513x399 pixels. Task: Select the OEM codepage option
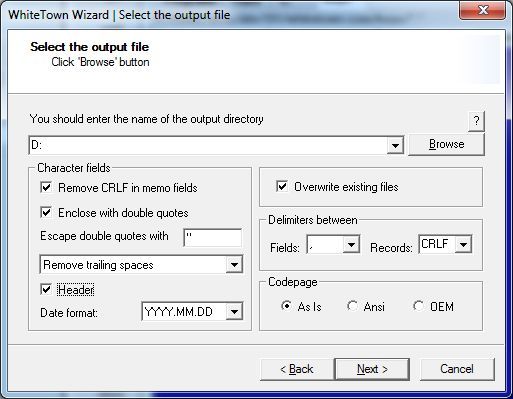(418, 306)
